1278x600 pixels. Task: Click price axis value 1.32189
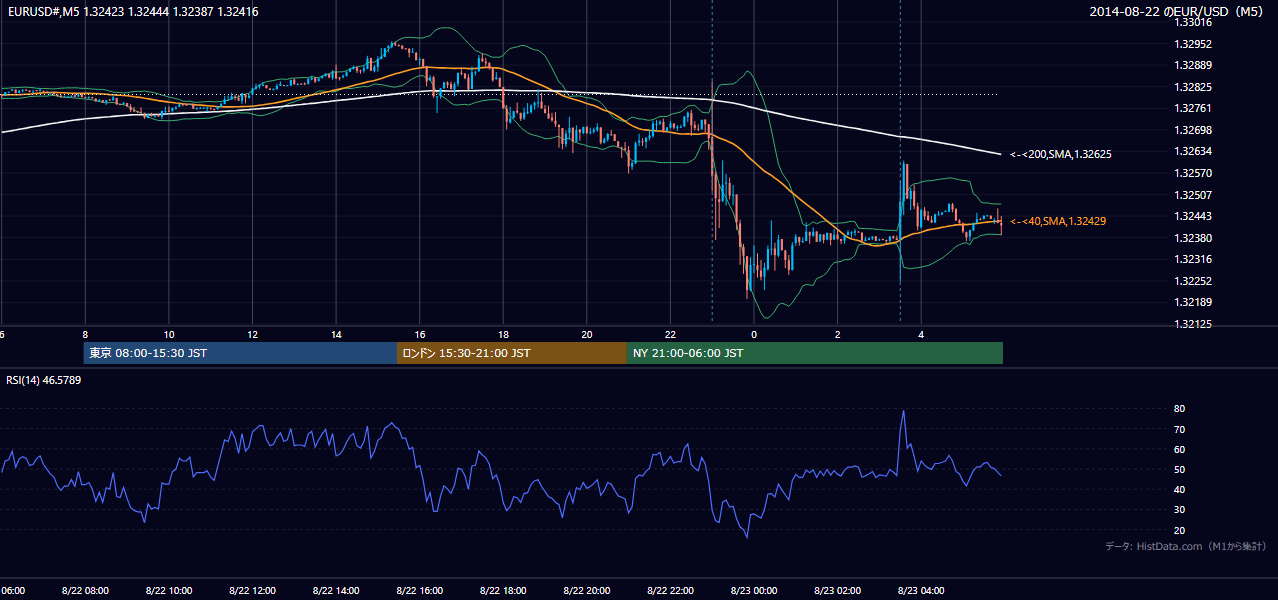1192,302
